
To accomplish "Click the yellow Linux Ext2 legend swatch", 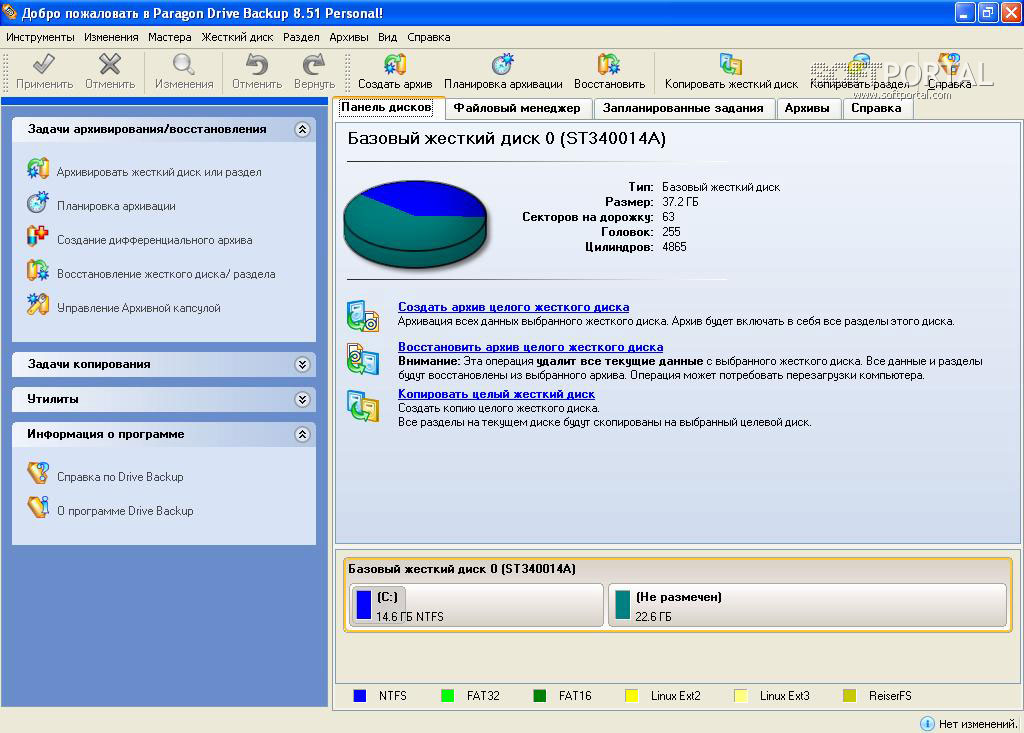I will click(x=632, y=696).
